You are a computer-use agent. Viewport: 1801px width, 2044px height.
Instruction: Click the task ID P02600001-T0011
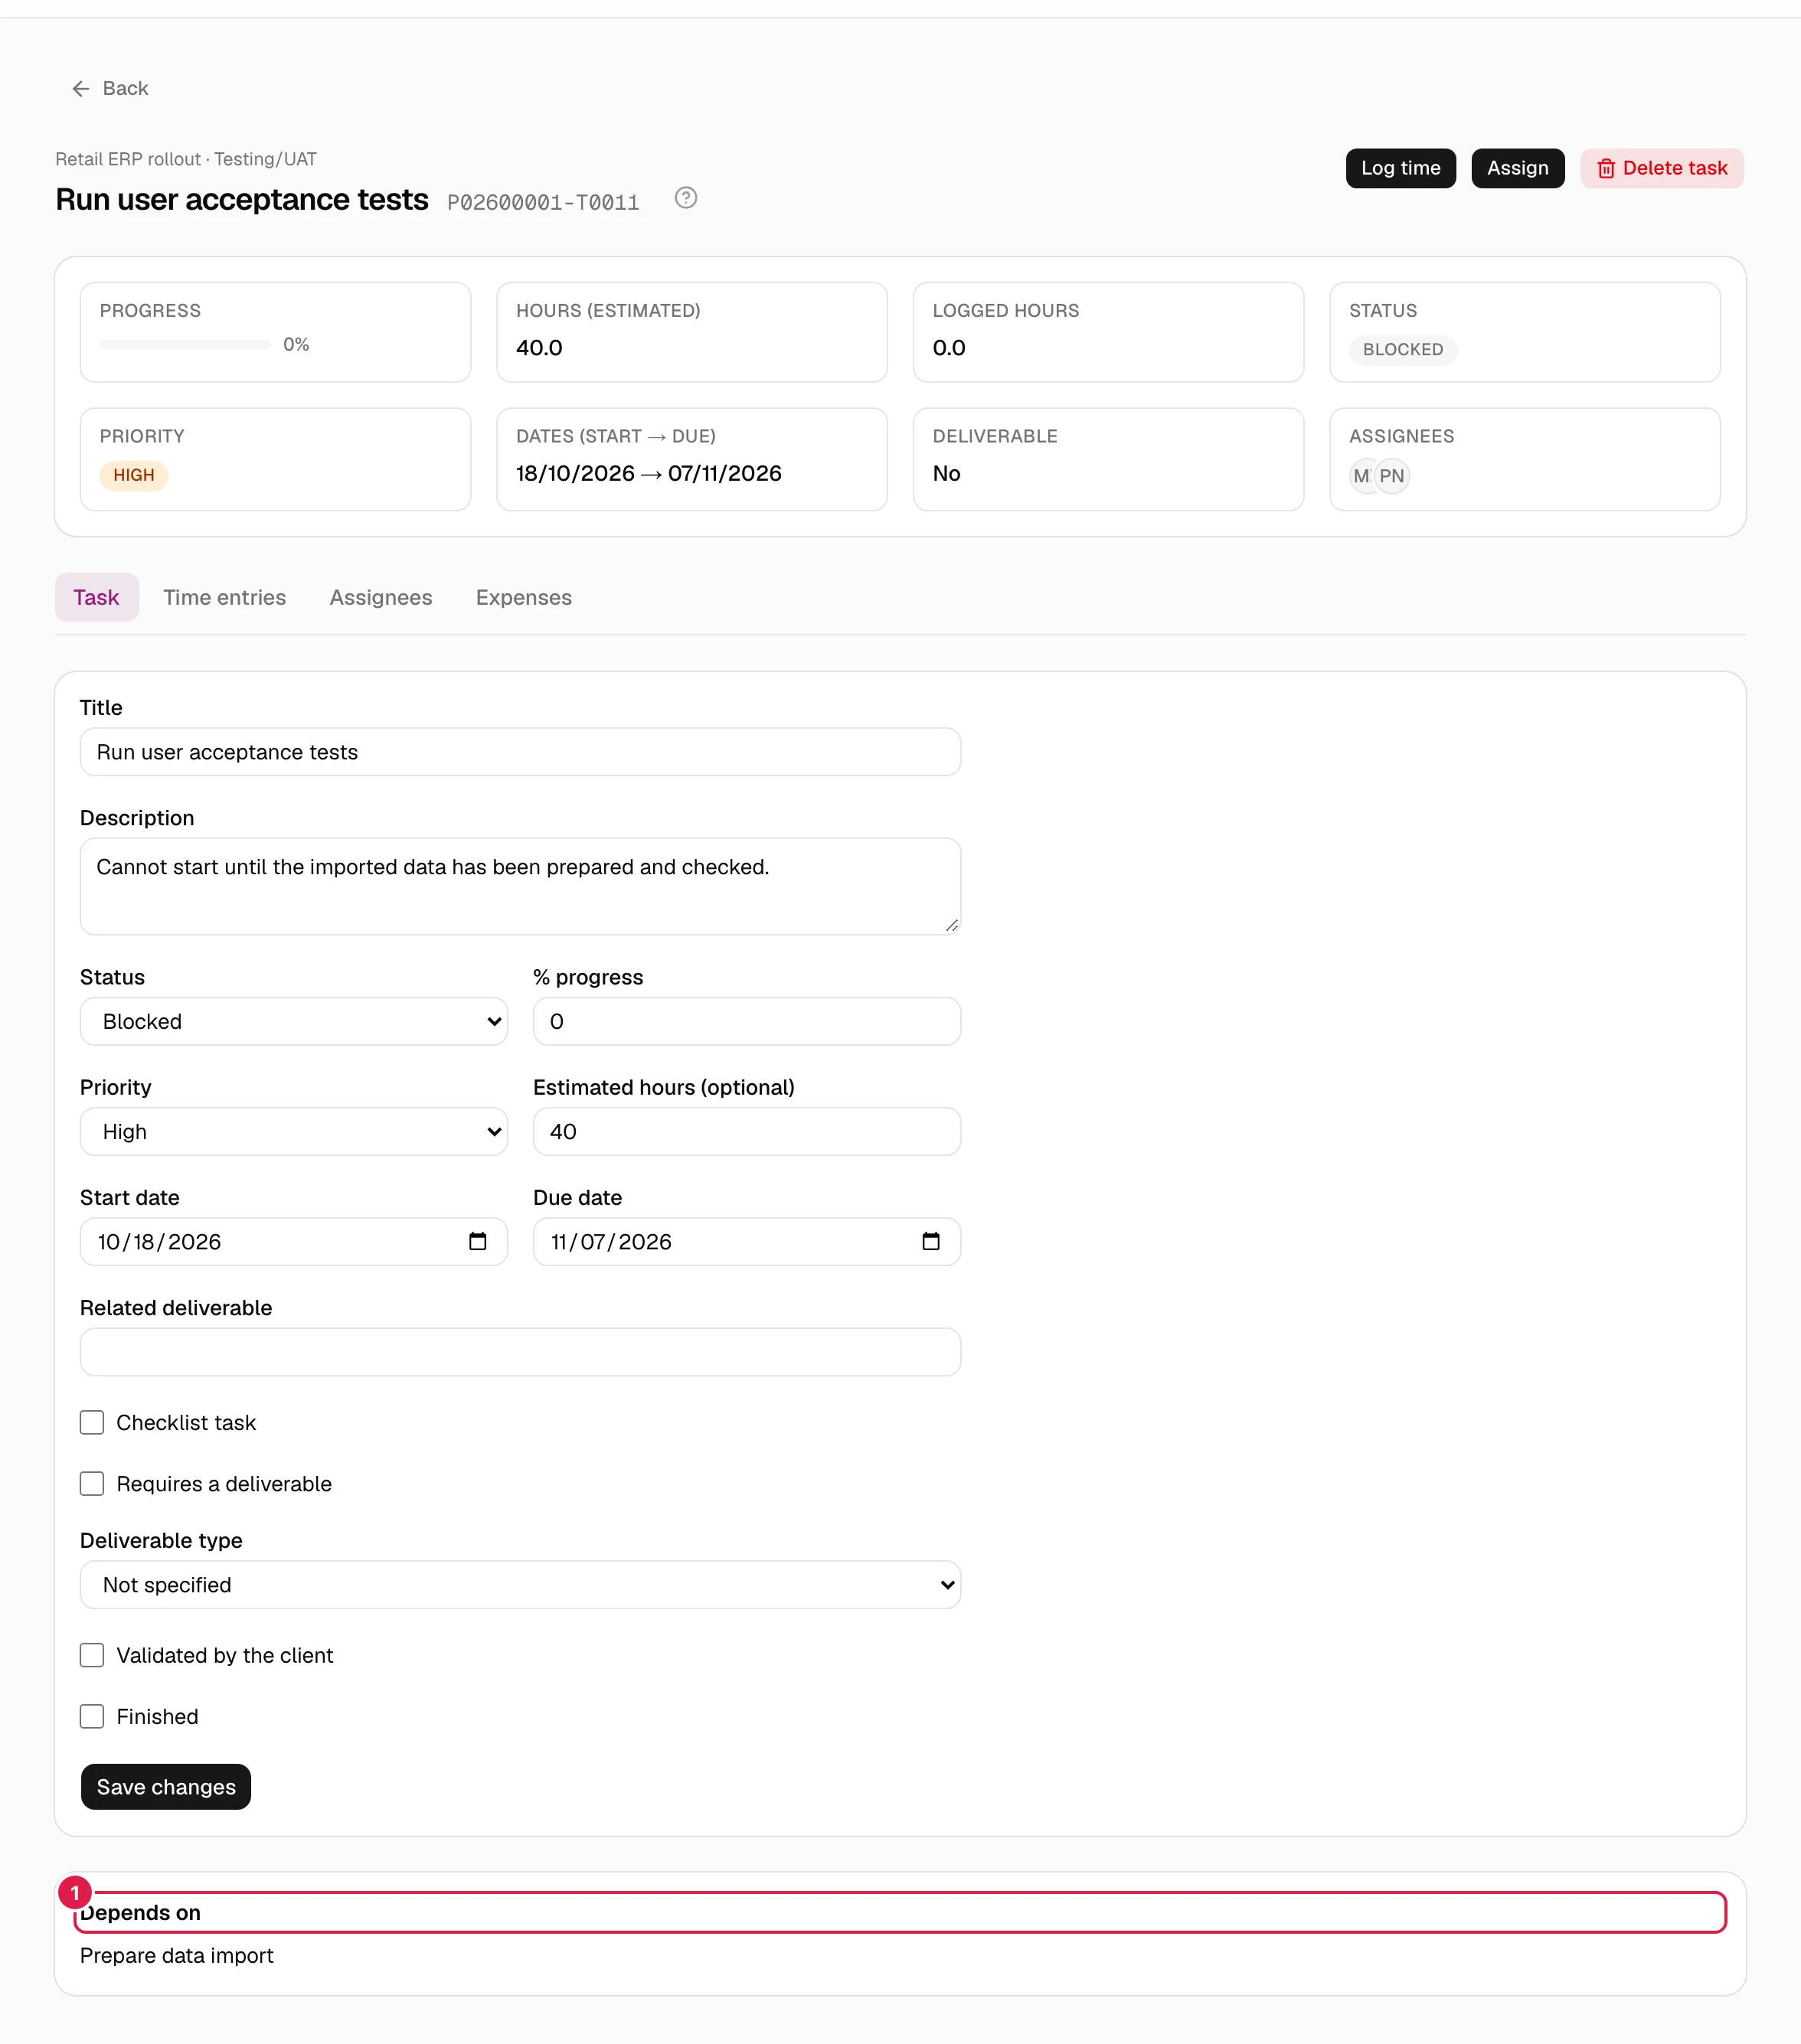pyautogui.click(x=543, y=203)
